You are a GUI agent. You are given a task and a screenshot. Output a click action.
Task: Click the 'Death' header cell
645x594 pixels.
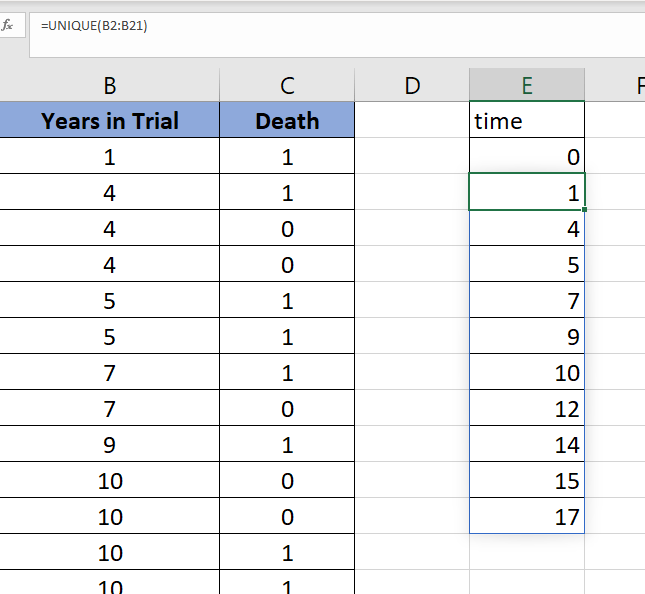287,120
